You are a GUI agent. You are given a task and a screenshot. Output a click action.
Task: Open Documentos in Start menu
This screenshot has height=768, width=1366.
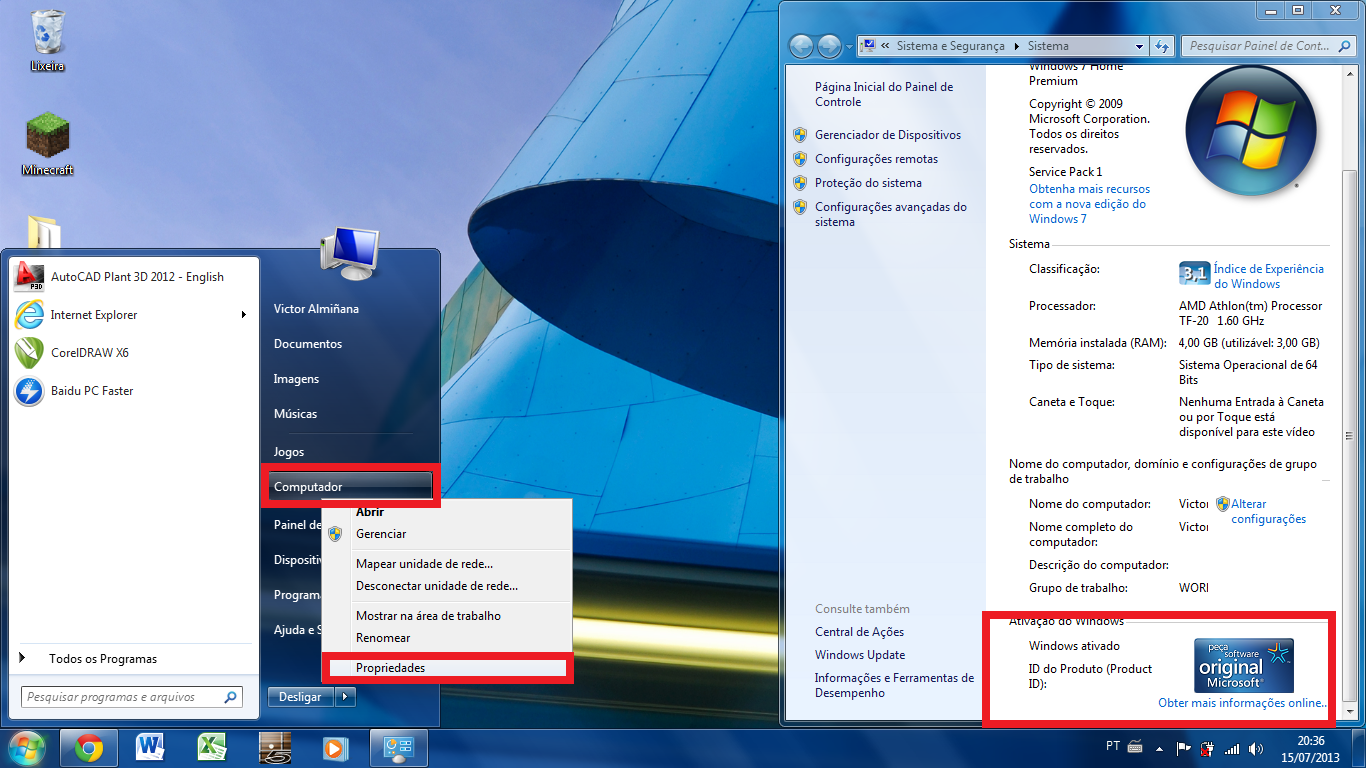coord(351,344)
